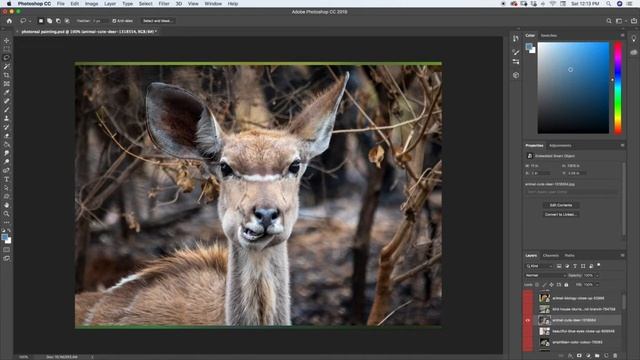
Task: Open the Properties panel flyout menu
Action: 622,145
